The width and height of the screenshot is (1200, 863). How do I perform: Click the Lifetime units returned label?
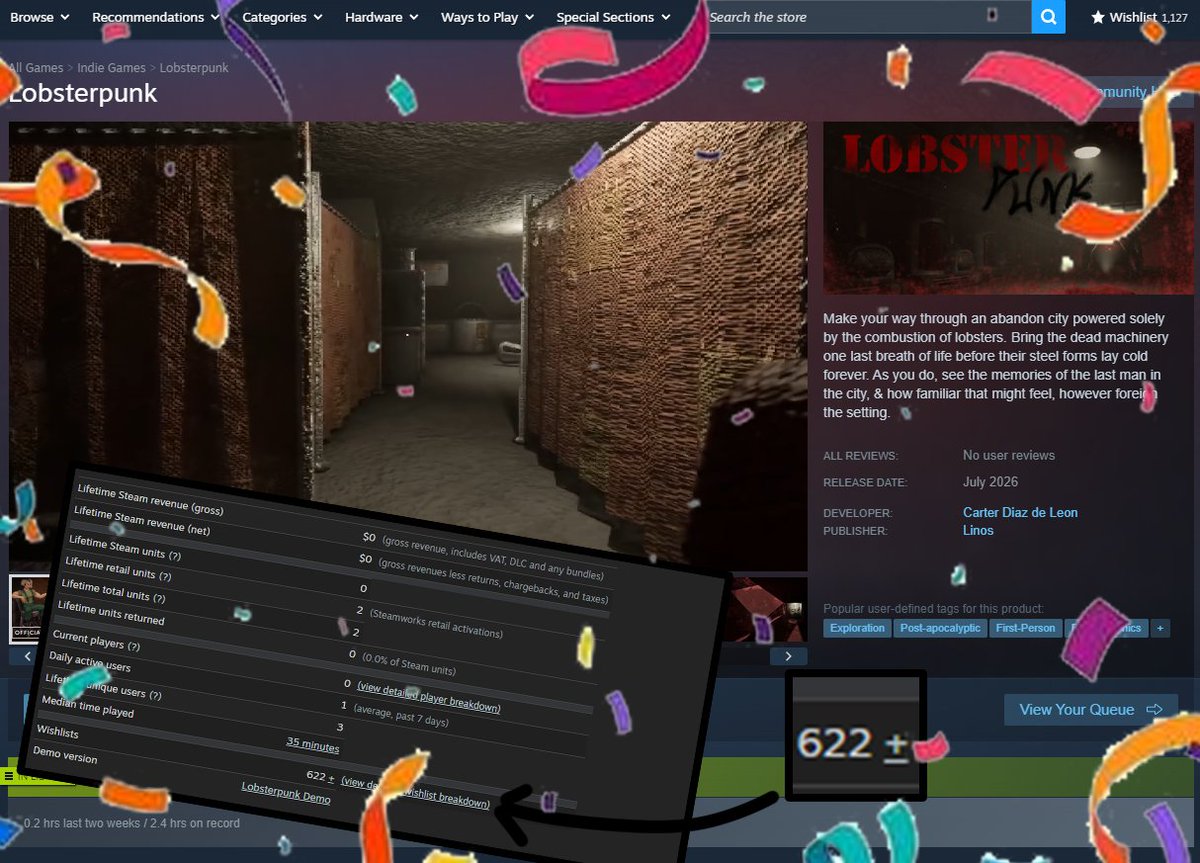(112, 614)
